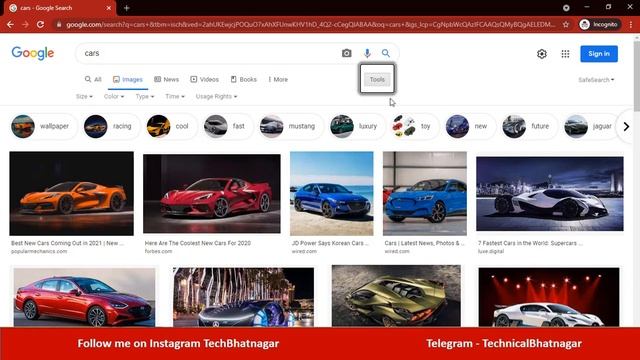Image resolution: width=640 pixels, height=360 pixels.
Task: Open the More menu
Action: pos(278,79)
